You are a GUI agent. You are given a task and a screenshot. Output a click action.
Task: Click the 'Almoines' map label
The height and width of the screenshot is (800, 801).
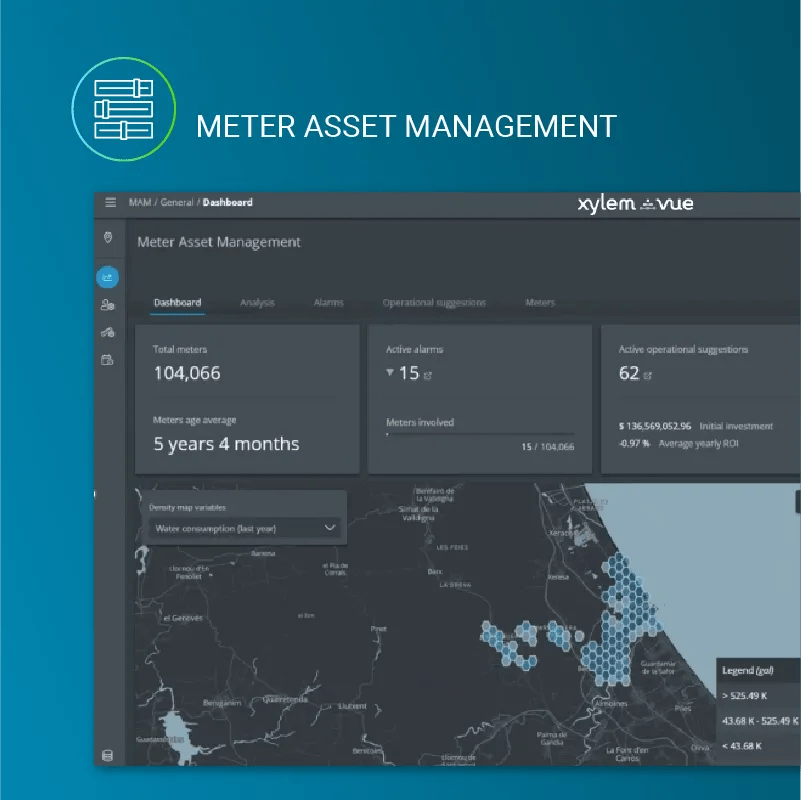click(611, 703)
